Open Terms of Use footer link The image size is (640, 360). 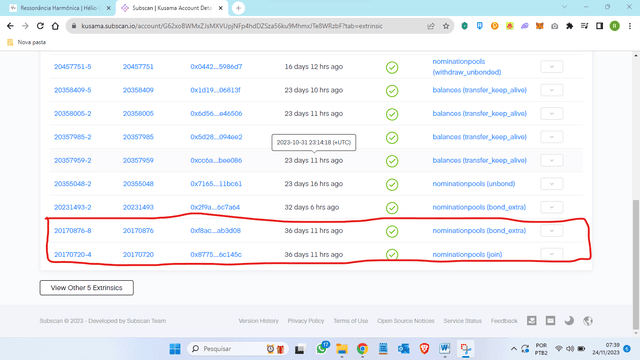pyautogui.click(x=351, y=321)
